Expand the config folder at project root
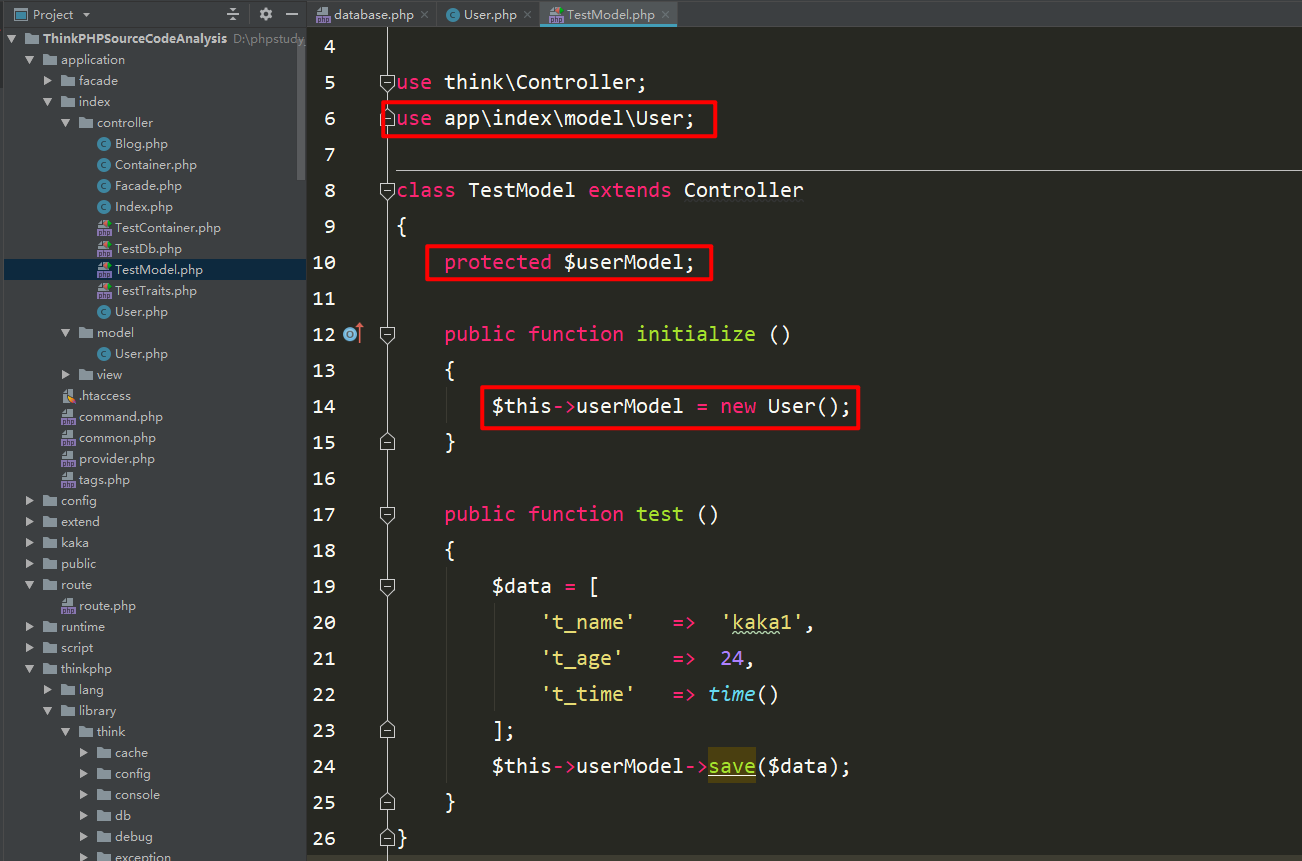Image resolution: width=1302 pixels, height=861 pixels. coord(30,501)
